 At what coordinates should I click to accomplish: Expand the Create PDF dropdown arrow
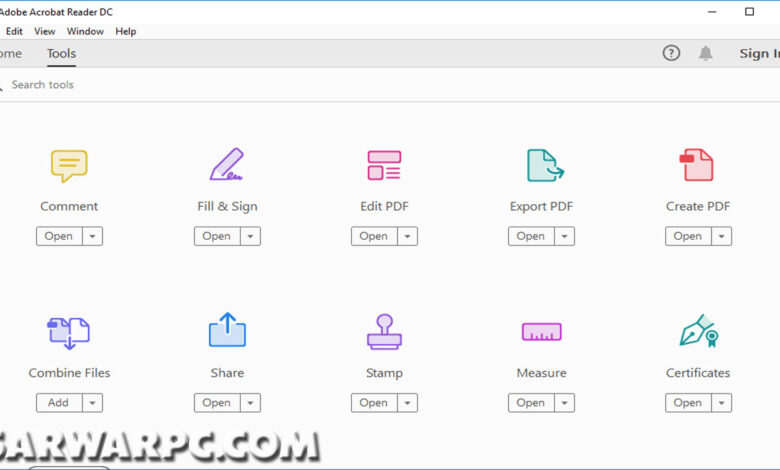point(722,236)
